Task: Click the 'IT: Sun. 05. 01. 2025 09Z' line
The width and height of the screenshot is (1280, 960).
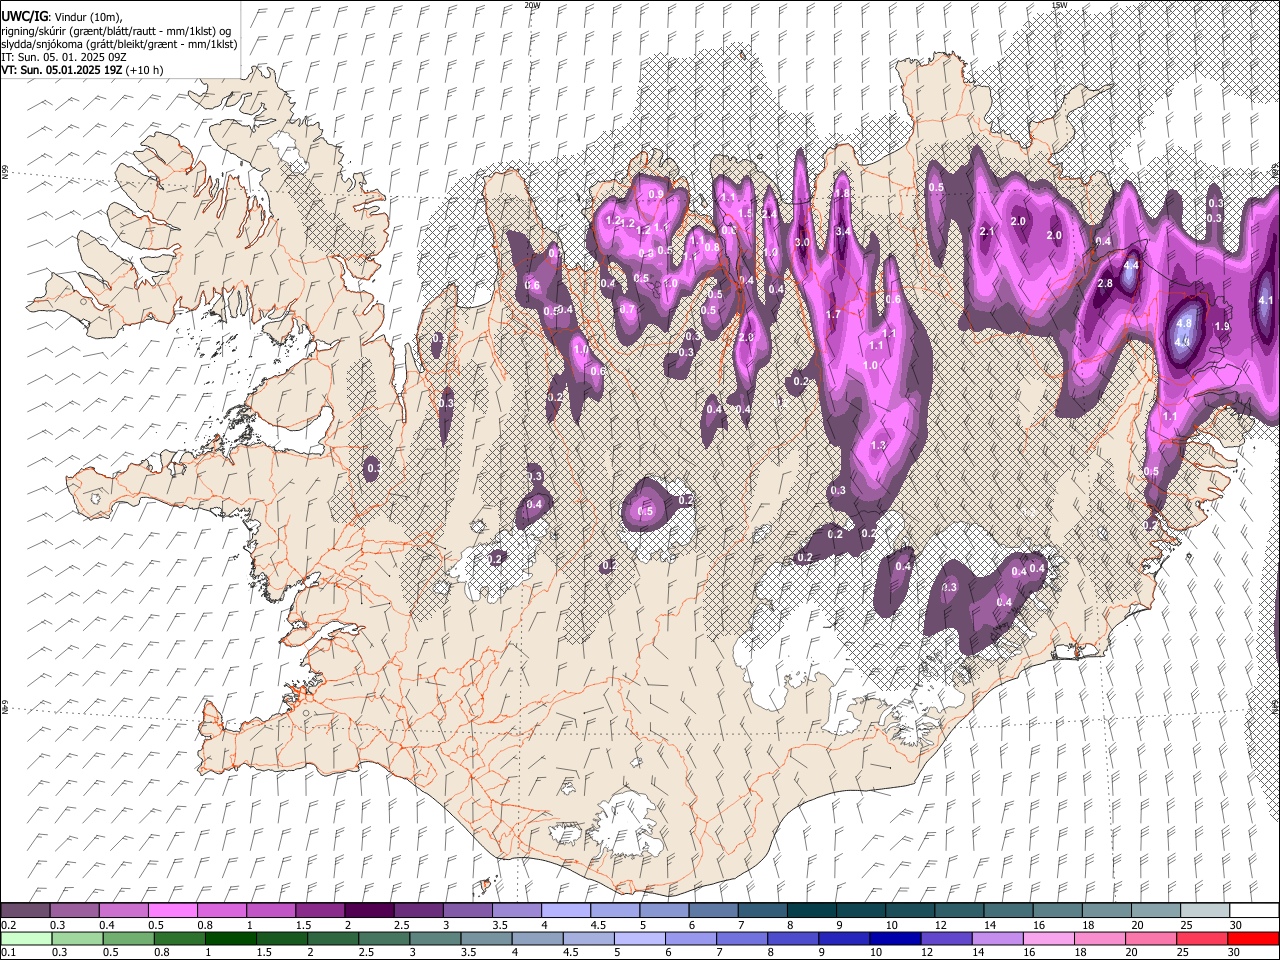Action: pyautogui.click(x=64, y=57)
